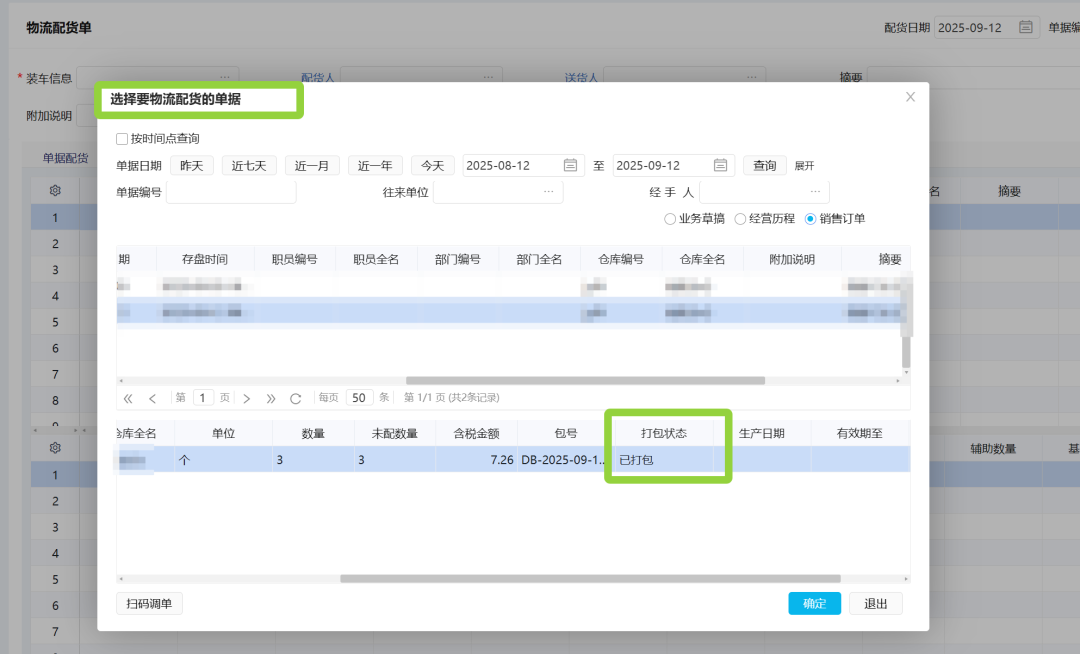Sort by 存盘时间 column header
Screen dimensions: 1080x654
tap(205, 260)
